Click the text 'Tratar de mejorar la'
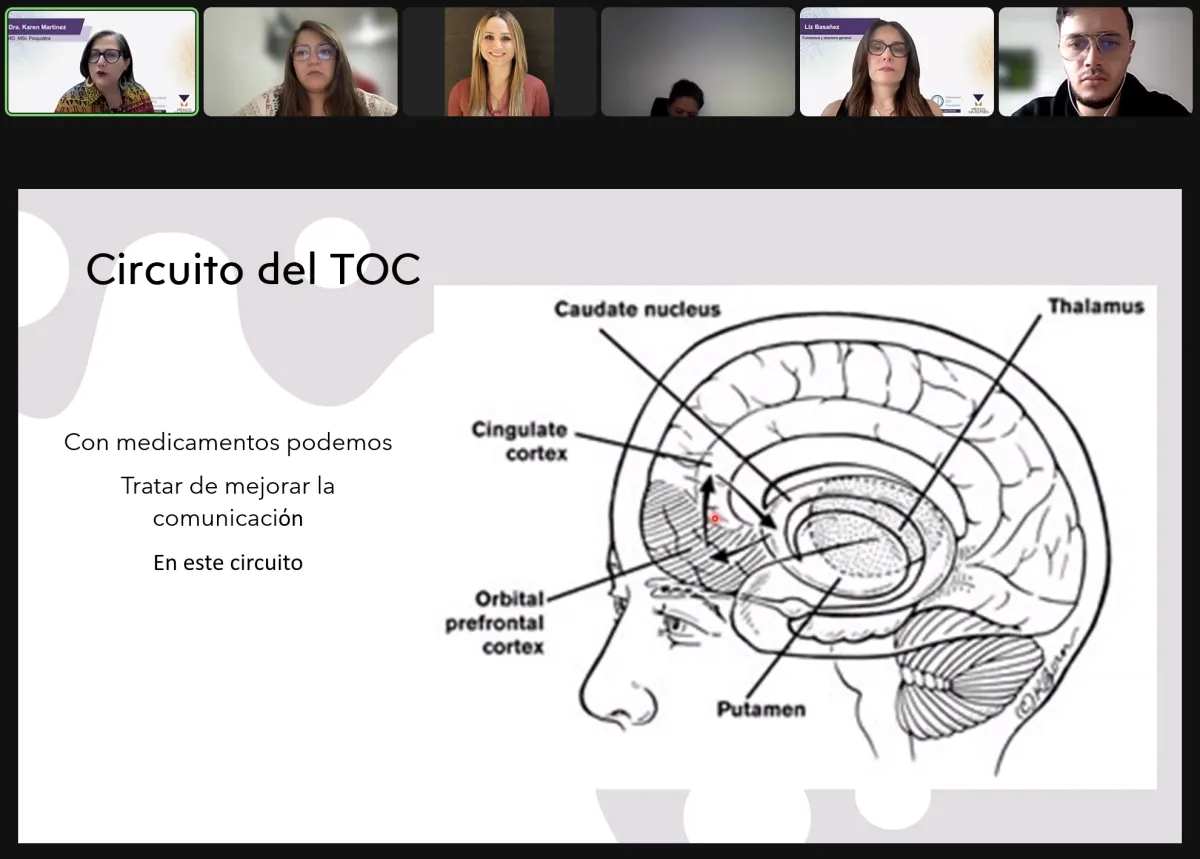Viewport: 1200px width, 859px height. (228, 486)
